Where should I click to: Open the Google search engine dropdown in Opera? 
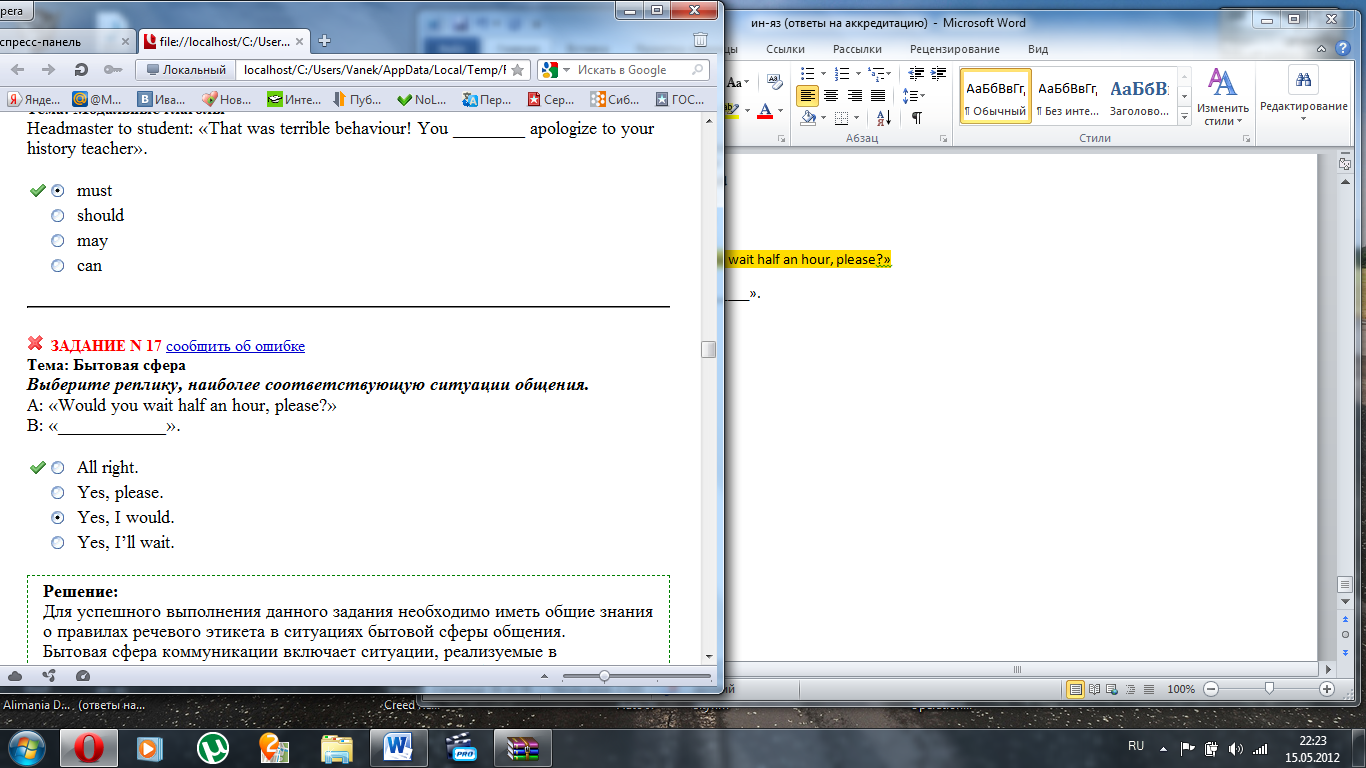click(566, 70)
